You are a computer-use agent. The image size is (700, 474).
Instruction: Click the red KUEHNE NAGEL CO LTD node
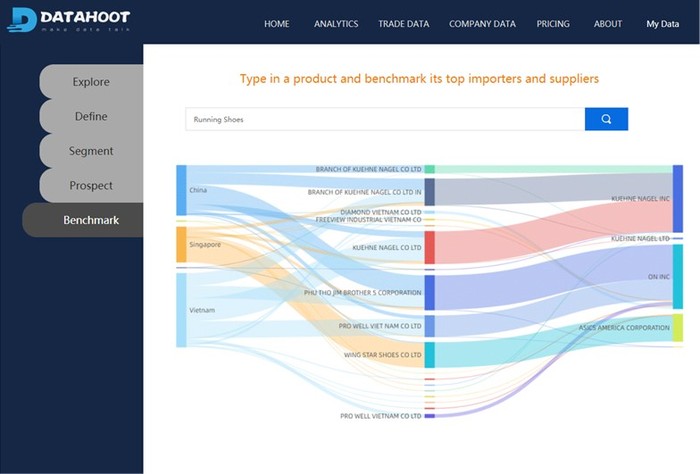(429, 248)
